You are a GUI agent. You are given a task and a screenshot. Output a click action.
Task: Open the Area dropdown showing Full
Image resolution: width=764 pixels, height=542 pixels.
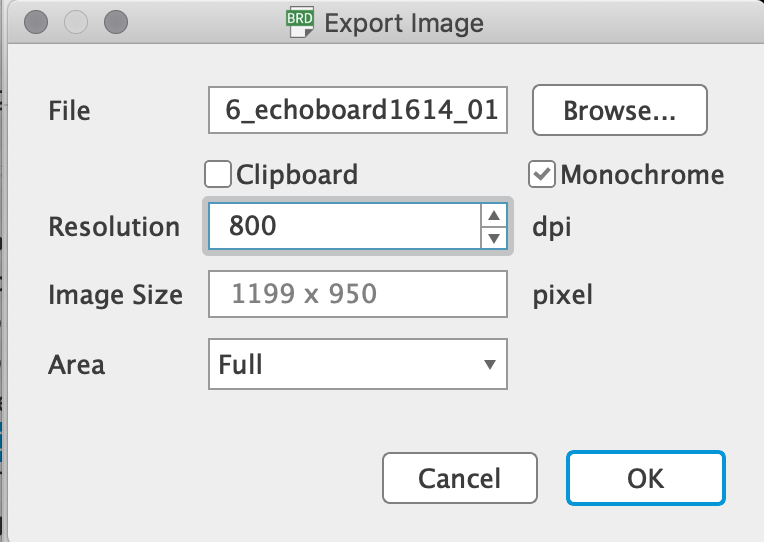pos(358,364)
